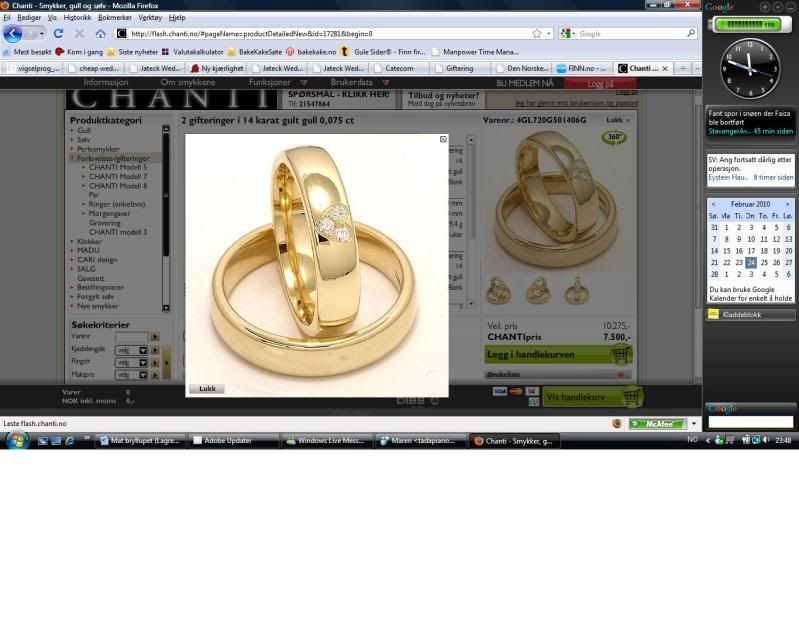Viewport: 799px width, 618px height.
Task: Select the first ring thumbnail below product image
Action: click(497, 291)
